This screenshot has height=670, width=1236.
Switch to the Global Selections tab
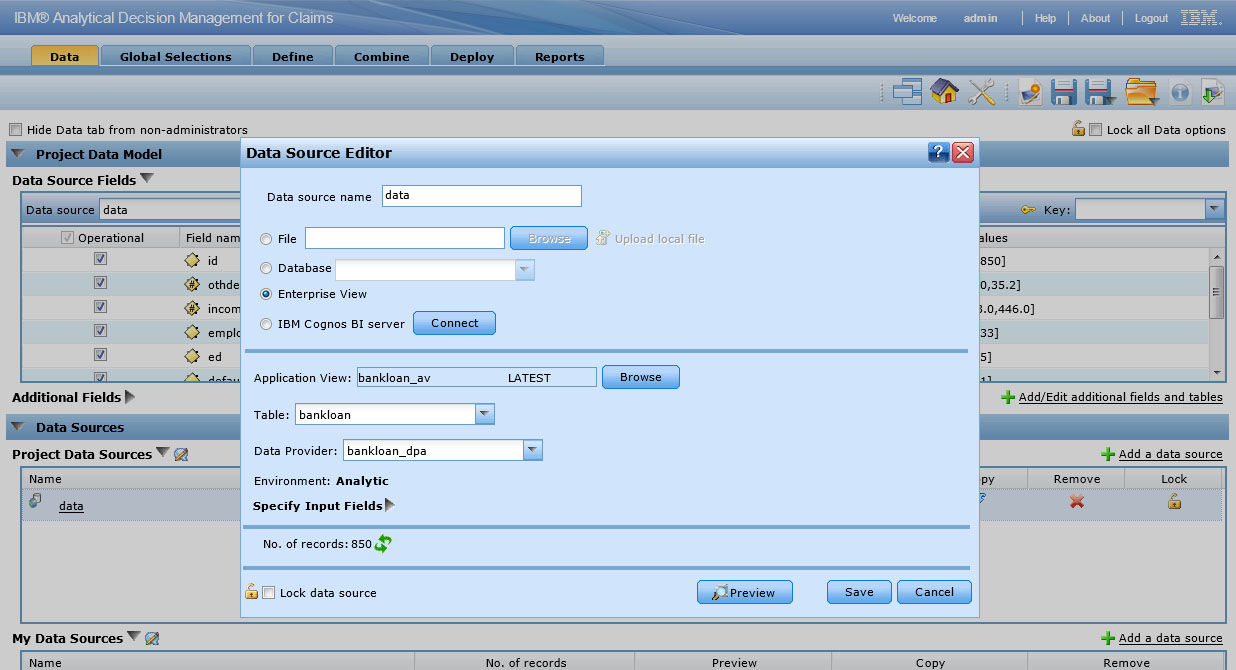(175, 56)
